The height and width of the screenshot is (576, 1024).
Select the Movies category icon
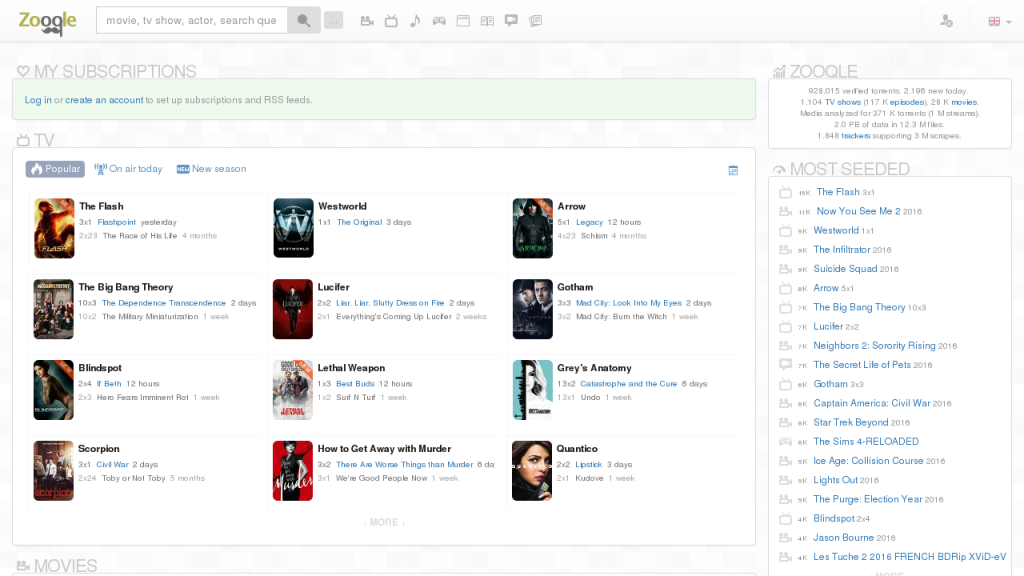tap(367, 20)
